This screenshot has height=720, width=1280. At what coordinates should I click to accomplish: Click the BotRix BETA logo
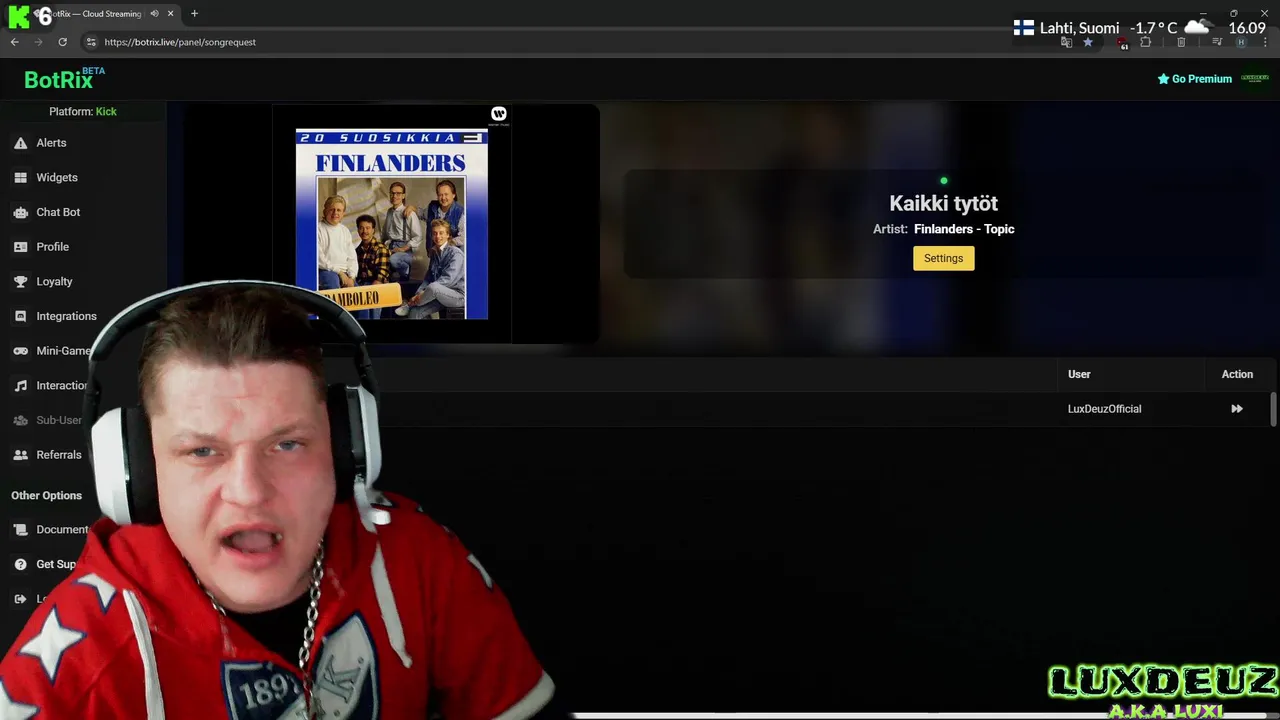click(64, 79)
